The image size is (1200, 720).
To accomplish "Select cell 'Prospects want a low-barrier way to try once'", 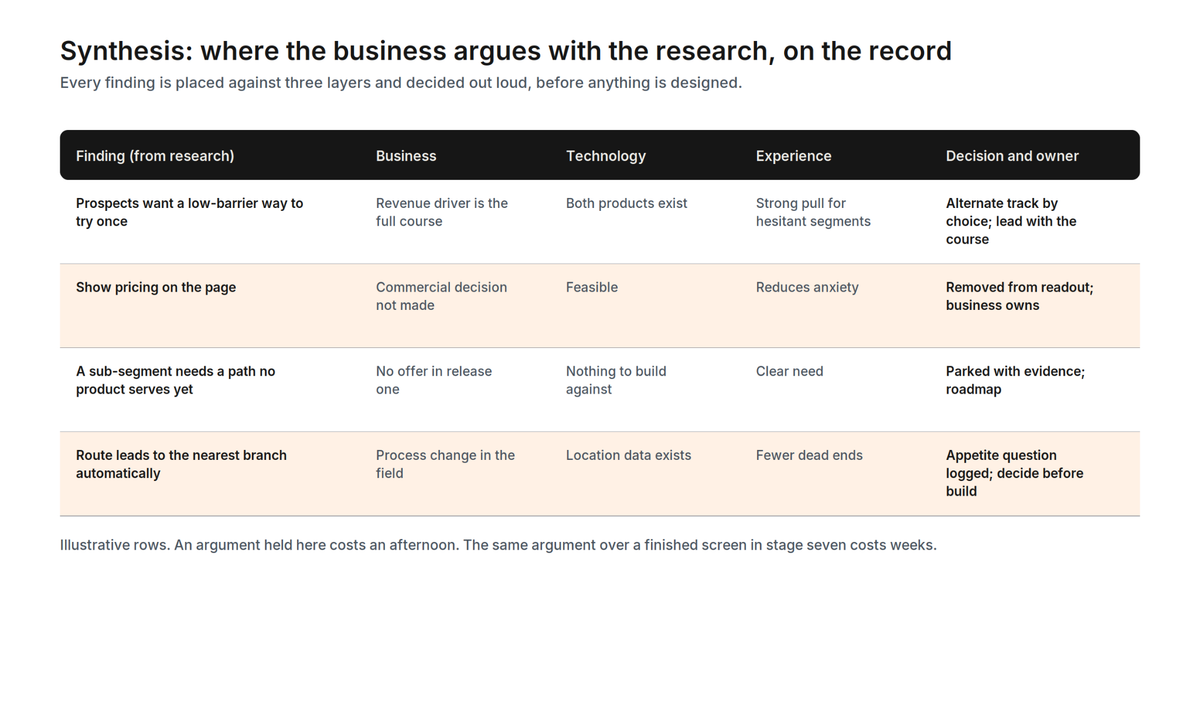I will coord(190,212).
